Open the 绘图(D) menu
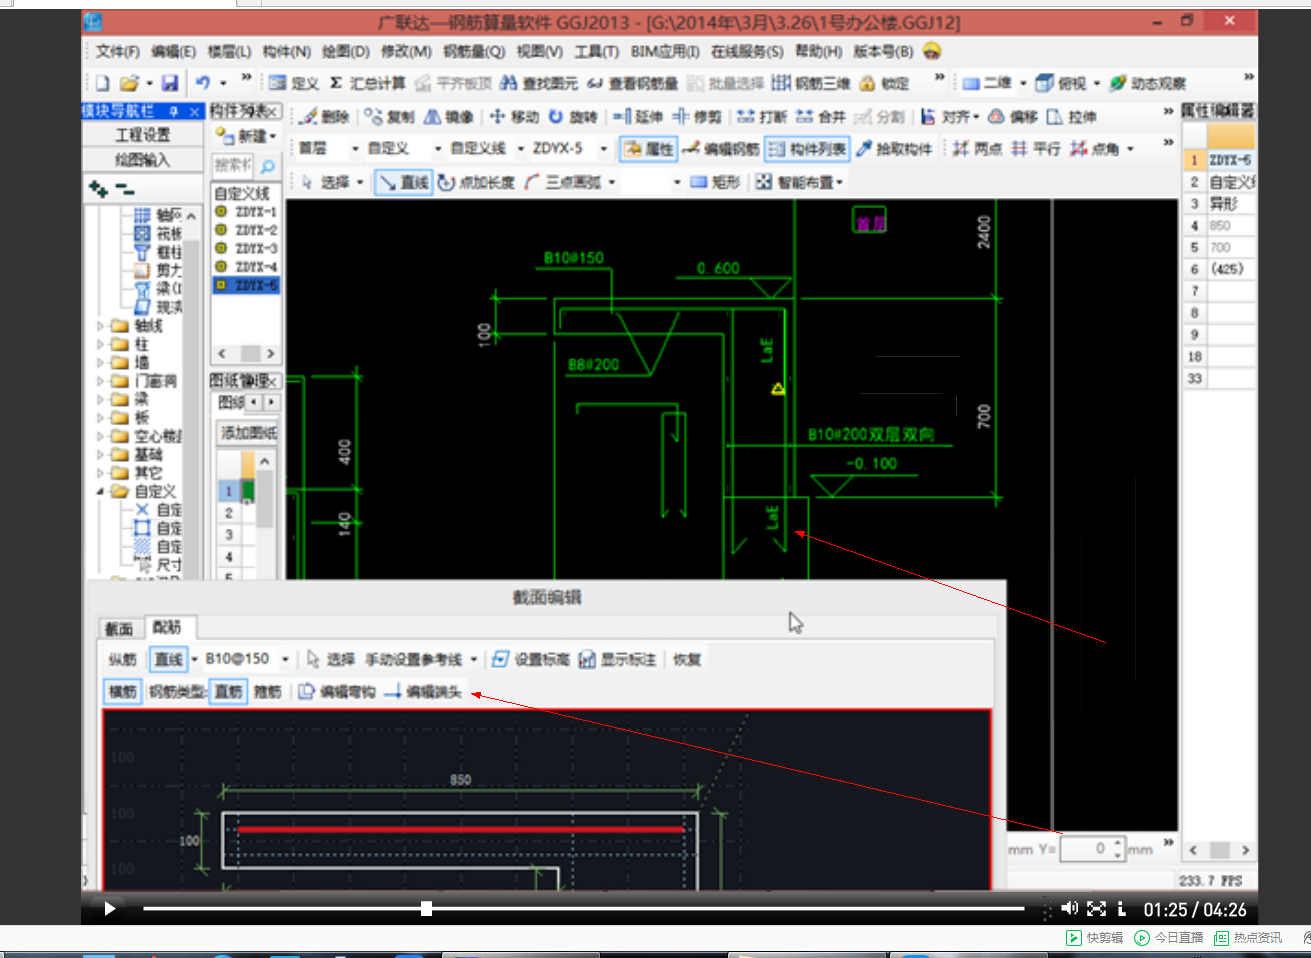Screen dimensions: 1311x958 tap(346, 51)
